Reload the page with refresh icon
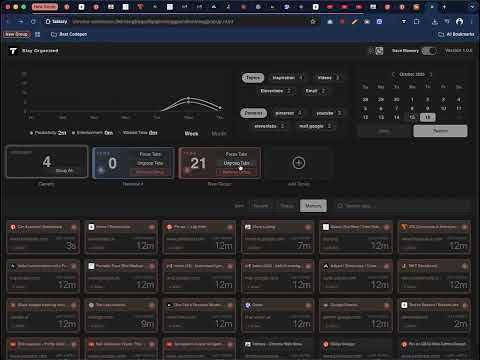 click(33, 22)
